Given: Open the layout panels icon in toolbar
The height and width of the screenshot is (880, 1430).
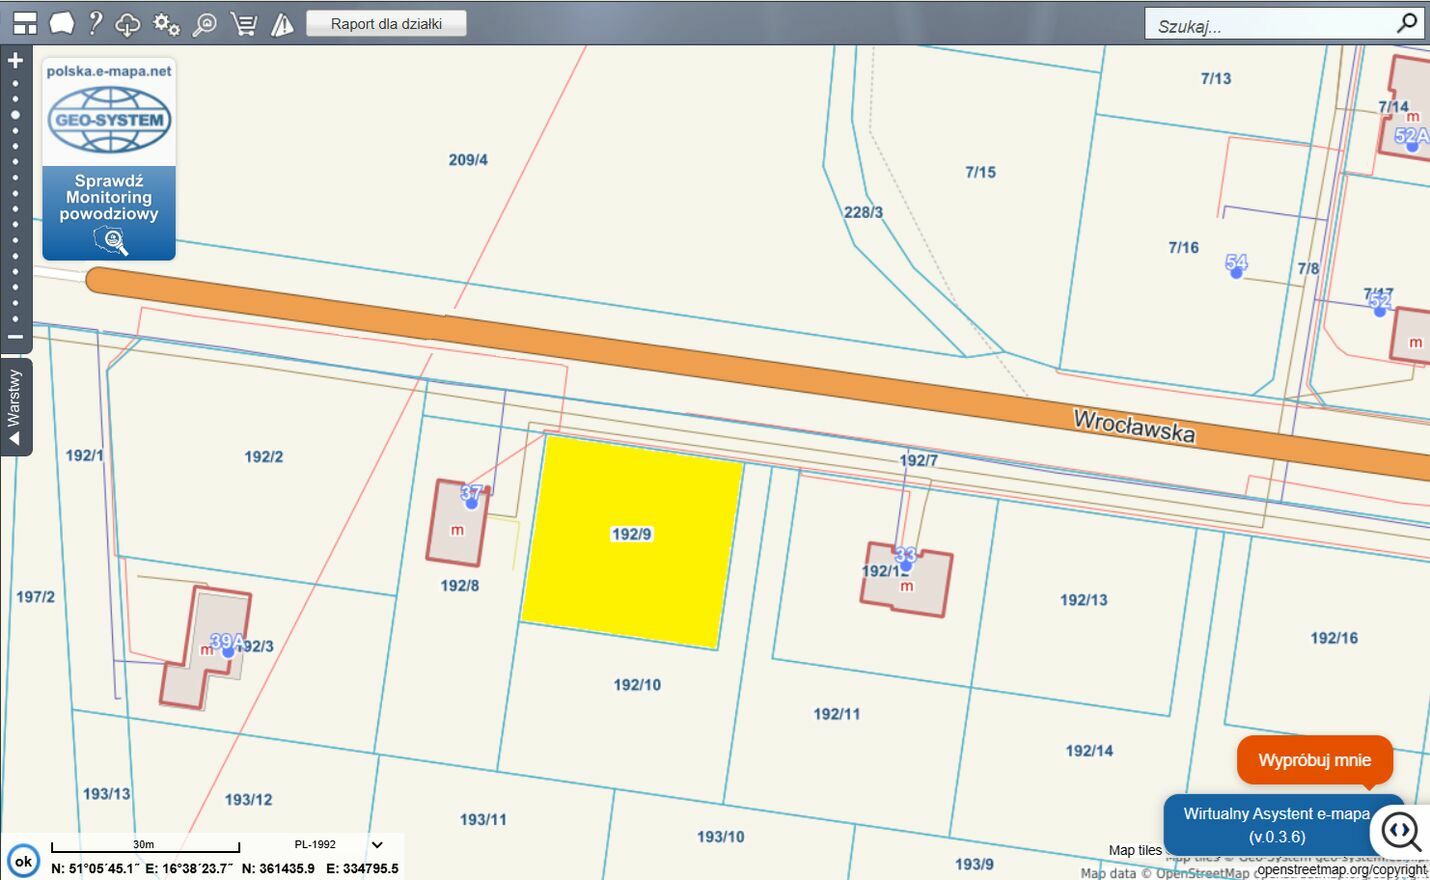Looking at the screenshot, I should pos(25,23).
